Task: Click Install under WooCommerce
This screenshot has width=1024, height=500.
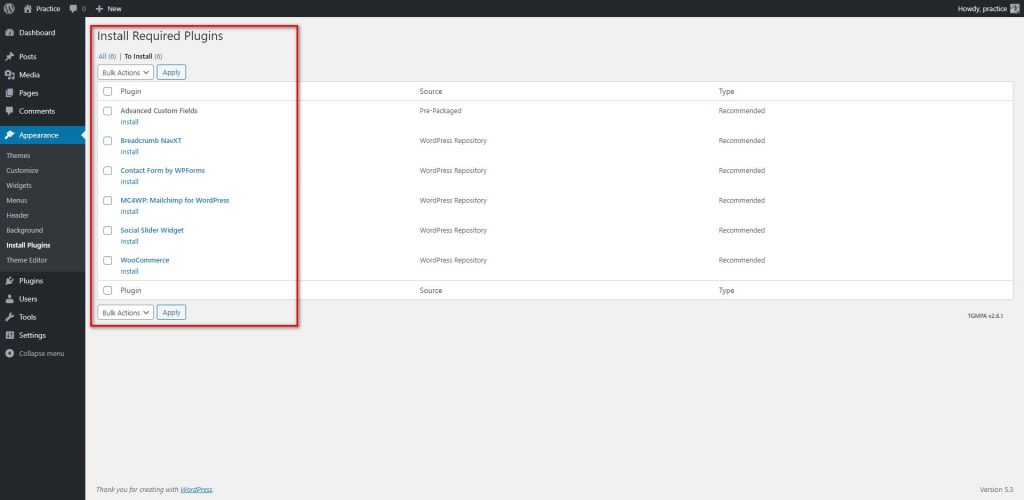Action: point(129,272)
